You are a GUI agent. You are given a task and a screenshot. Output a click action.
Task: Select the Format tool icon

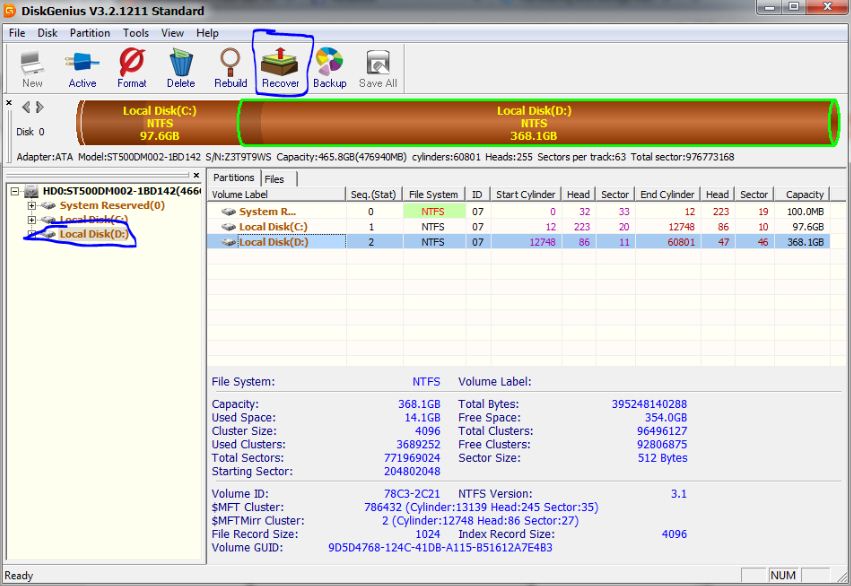(131, 68)
